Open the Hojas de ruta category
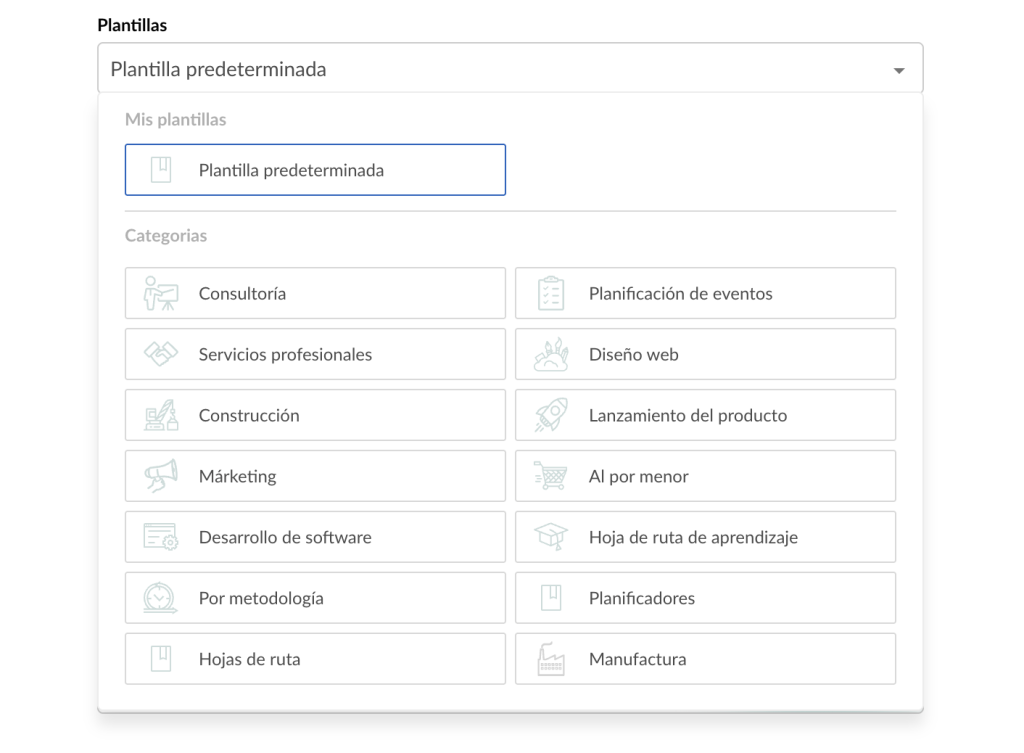 tap(315, 658)
